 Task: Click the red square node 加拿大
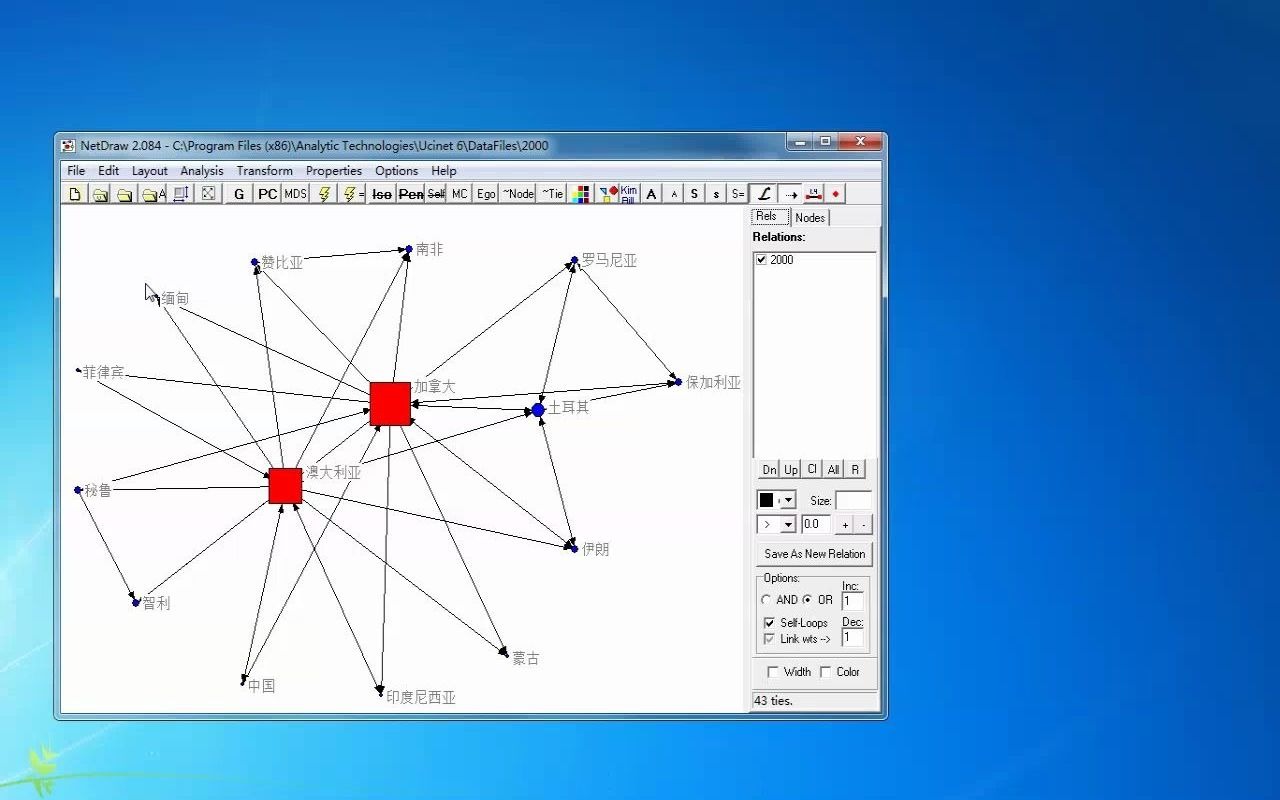point(390,404)
